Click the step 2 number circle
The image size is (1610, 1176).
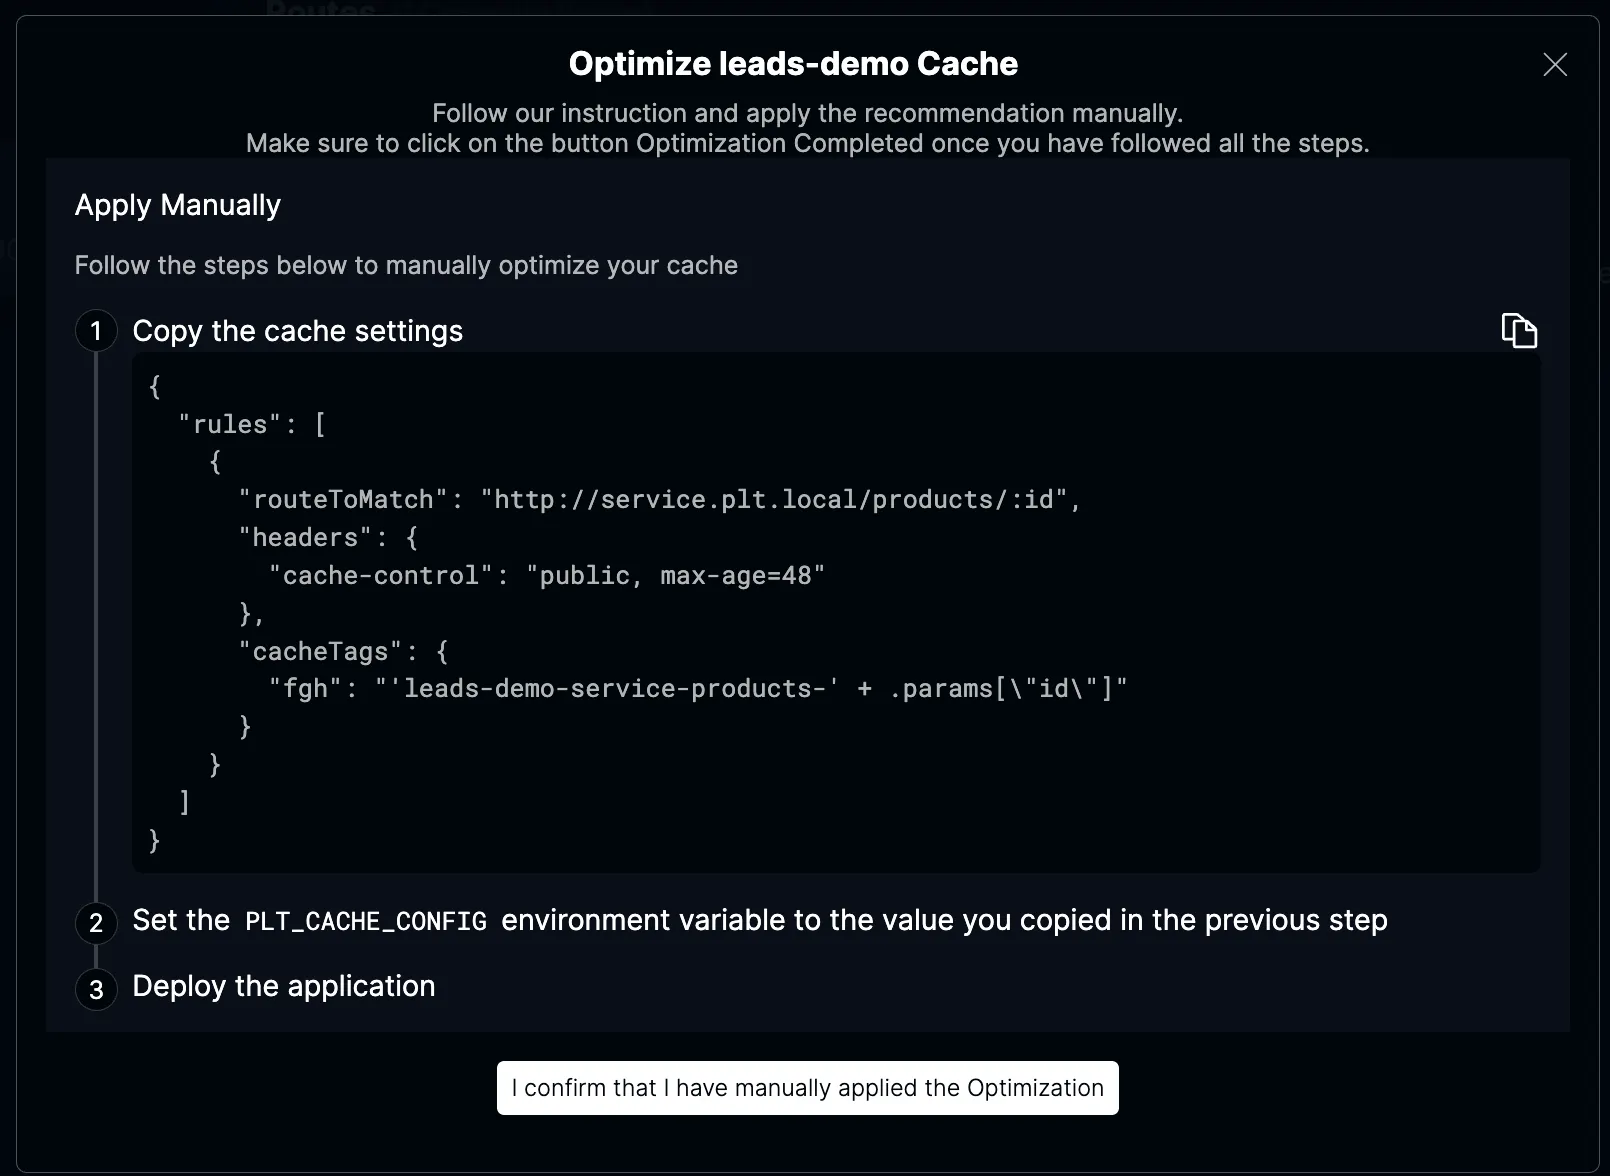(96, 922)
